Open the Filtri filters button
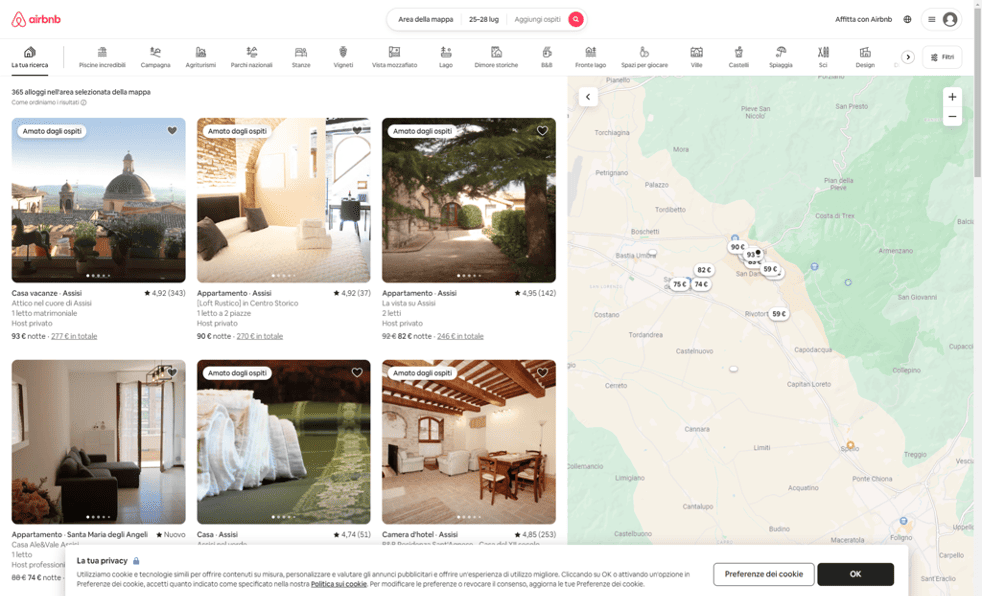Image resolution: width=982 pixels, height=596 pixels. pyautogui.click(x=942, y=57)
